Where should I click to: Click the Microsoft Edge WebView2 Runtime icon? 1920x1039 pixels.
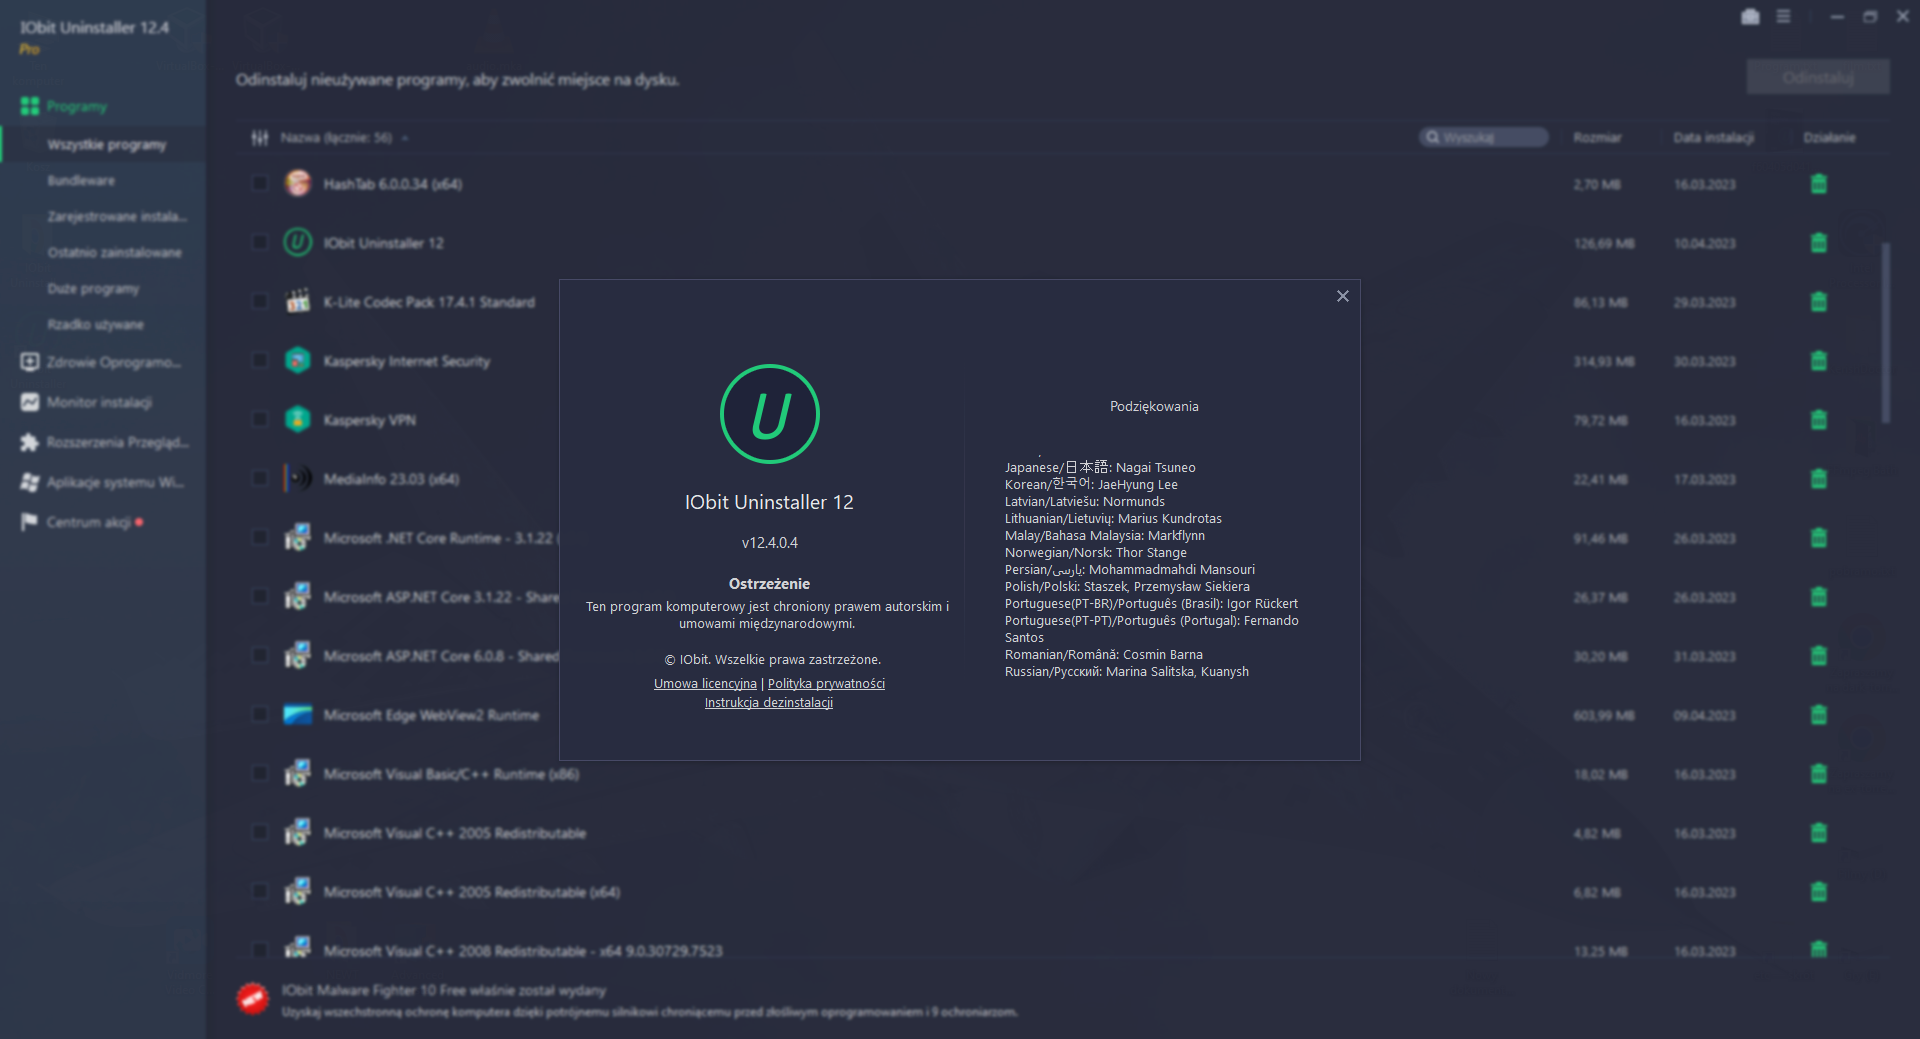coord(298,714)
